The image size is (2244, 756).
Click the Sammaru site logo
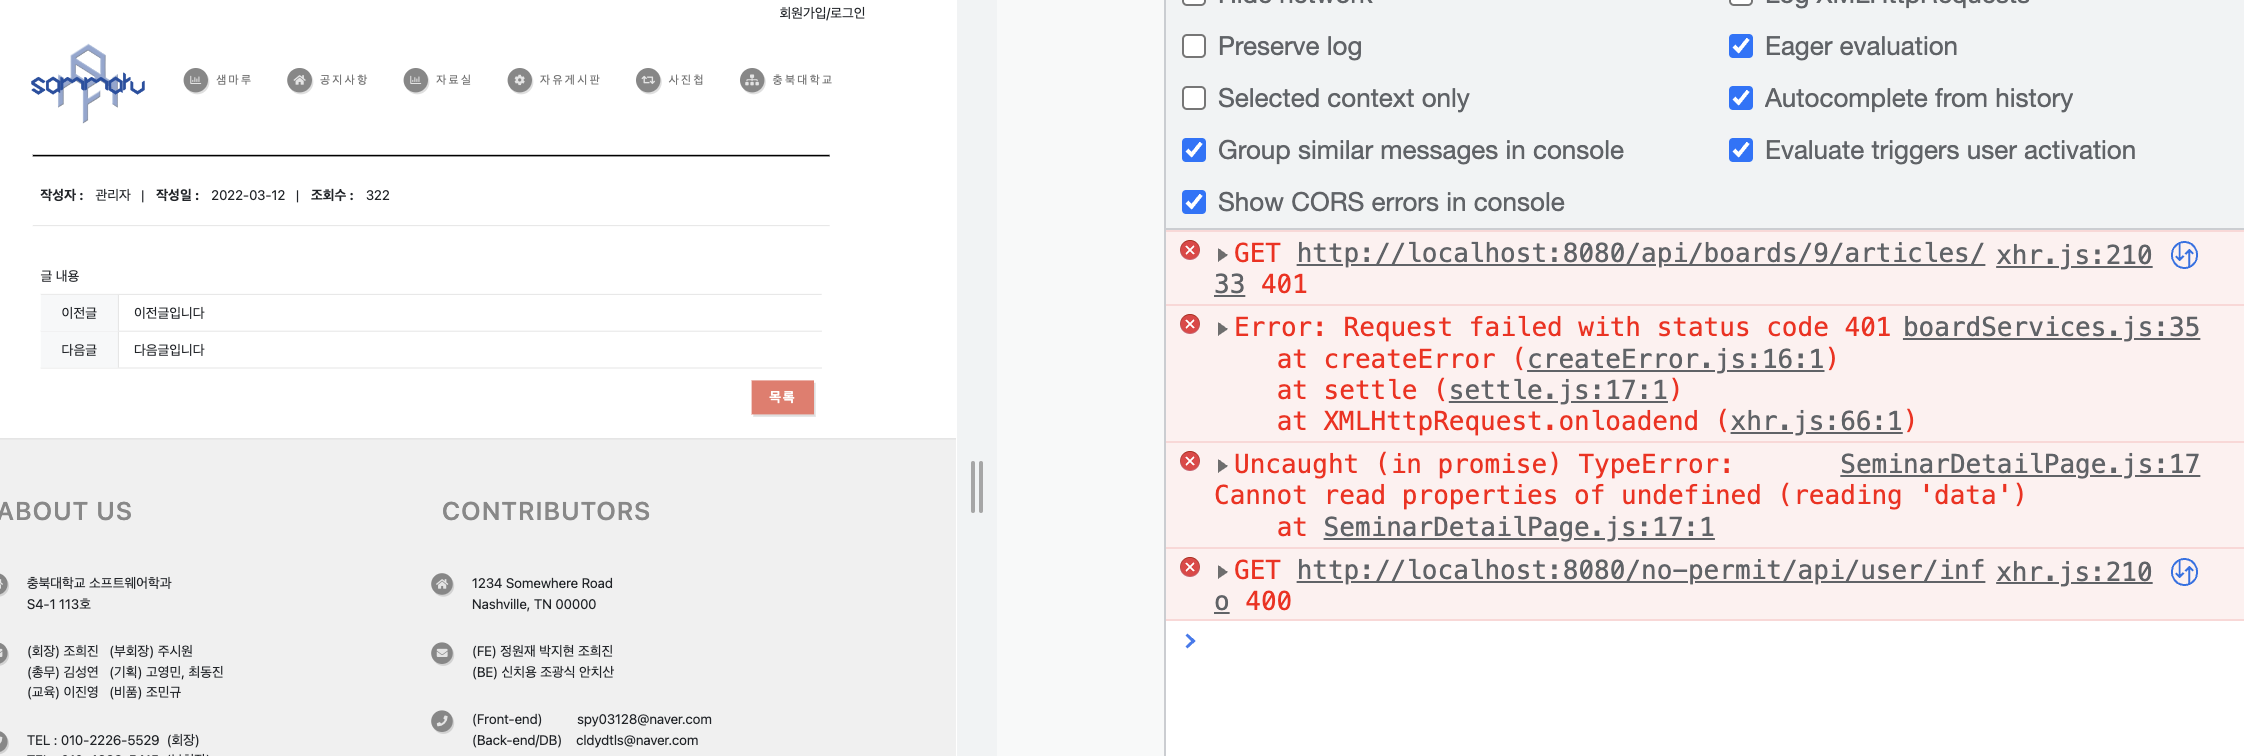[88, 84]
